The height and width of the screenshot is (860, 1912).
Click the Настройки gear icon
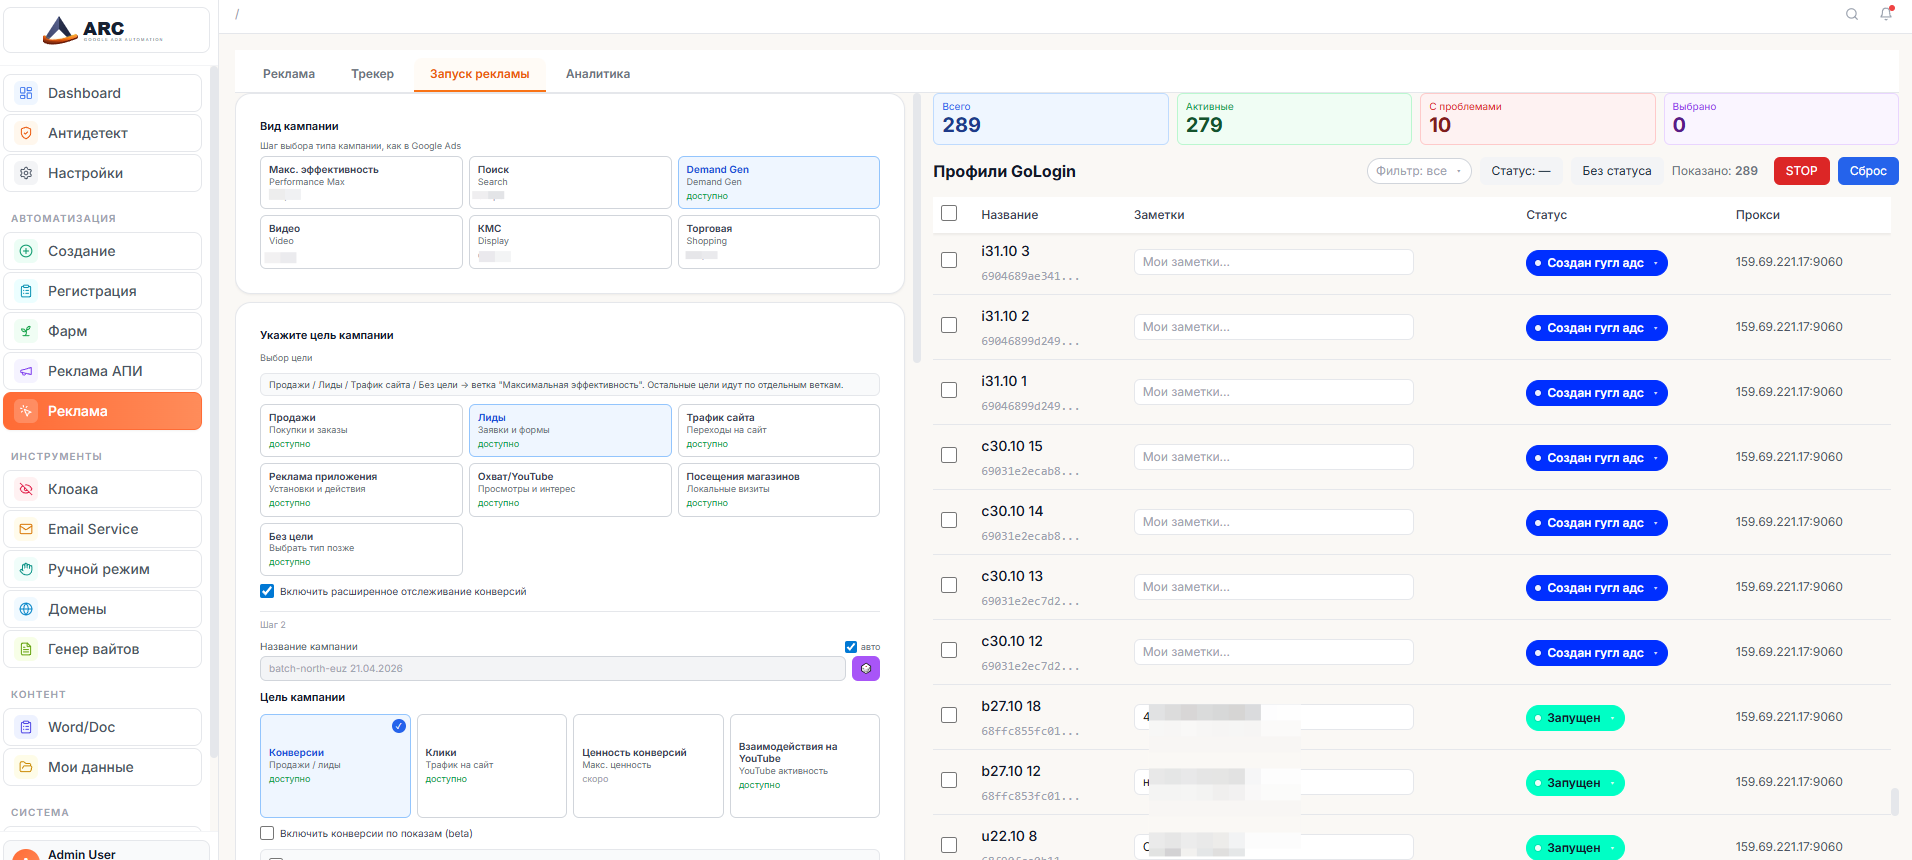click(26, 173)
